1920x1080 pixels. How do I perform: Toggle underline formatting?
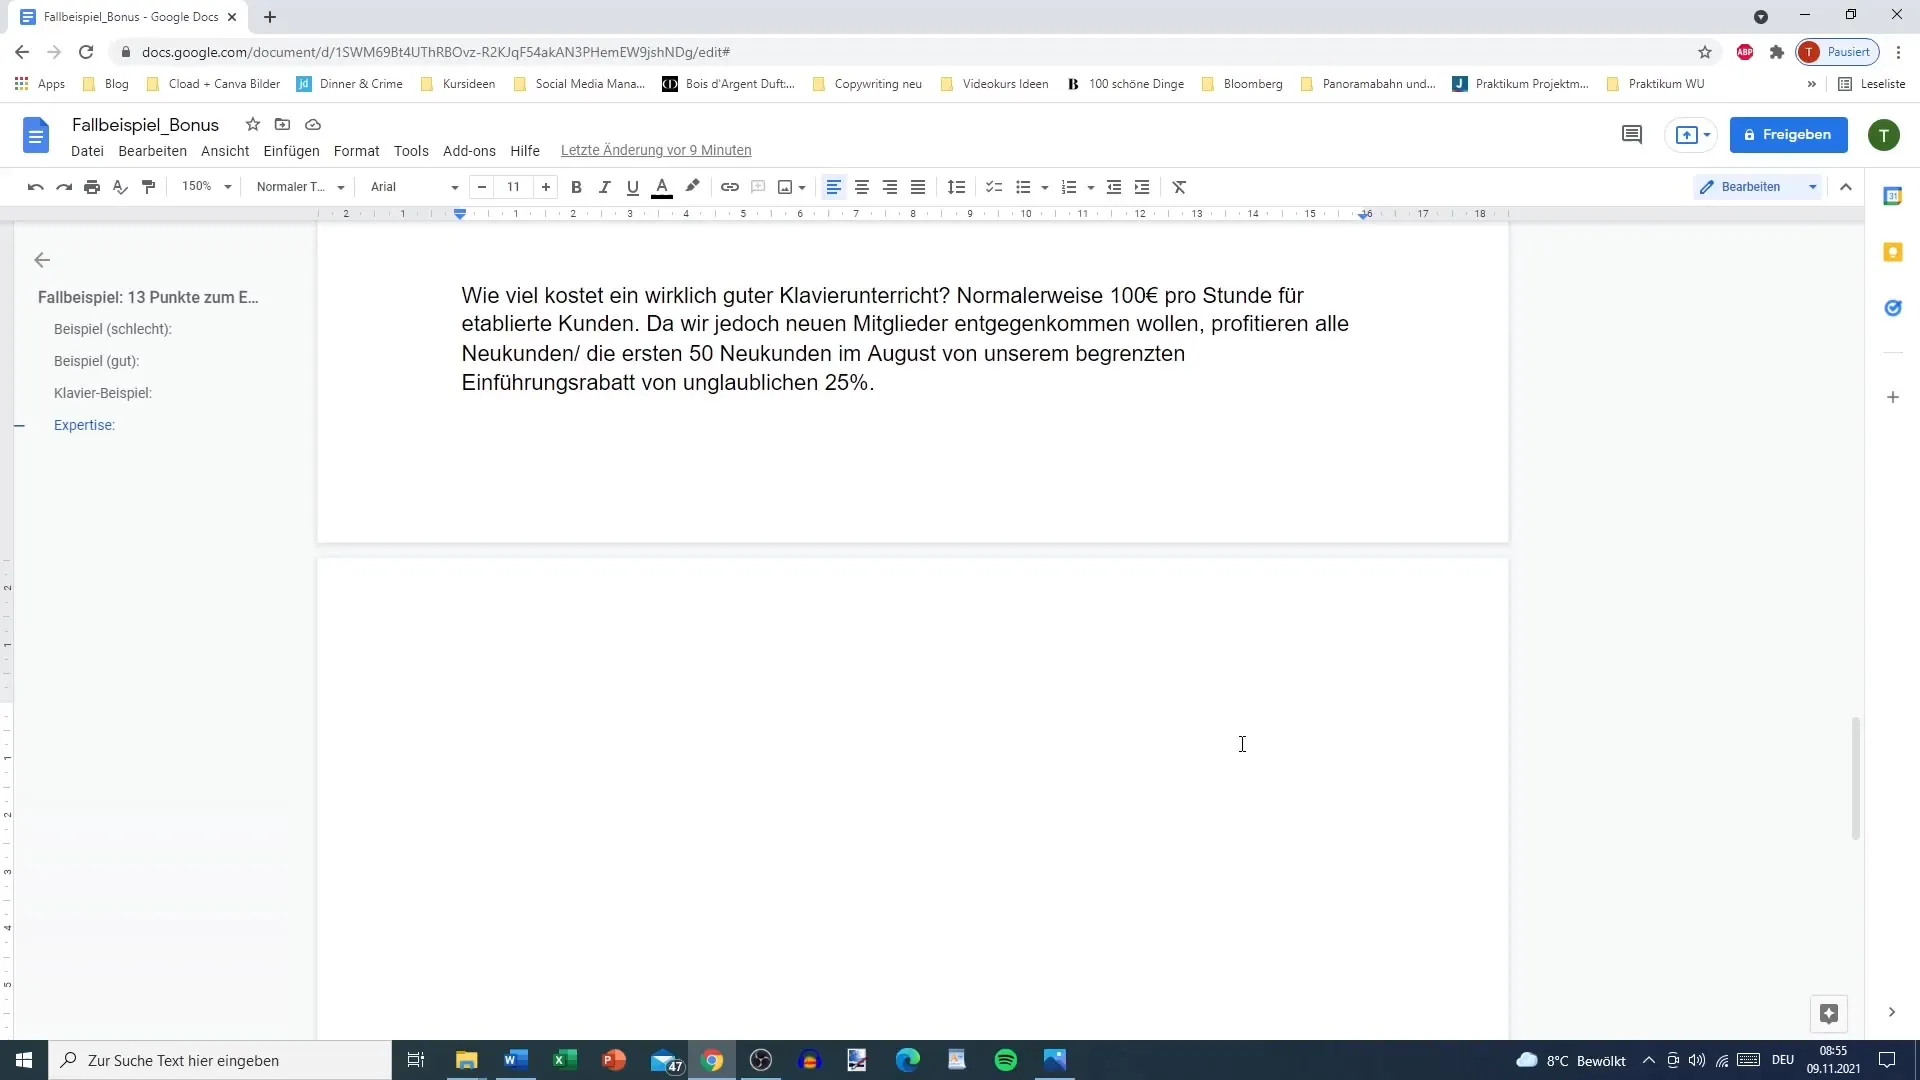632,187
